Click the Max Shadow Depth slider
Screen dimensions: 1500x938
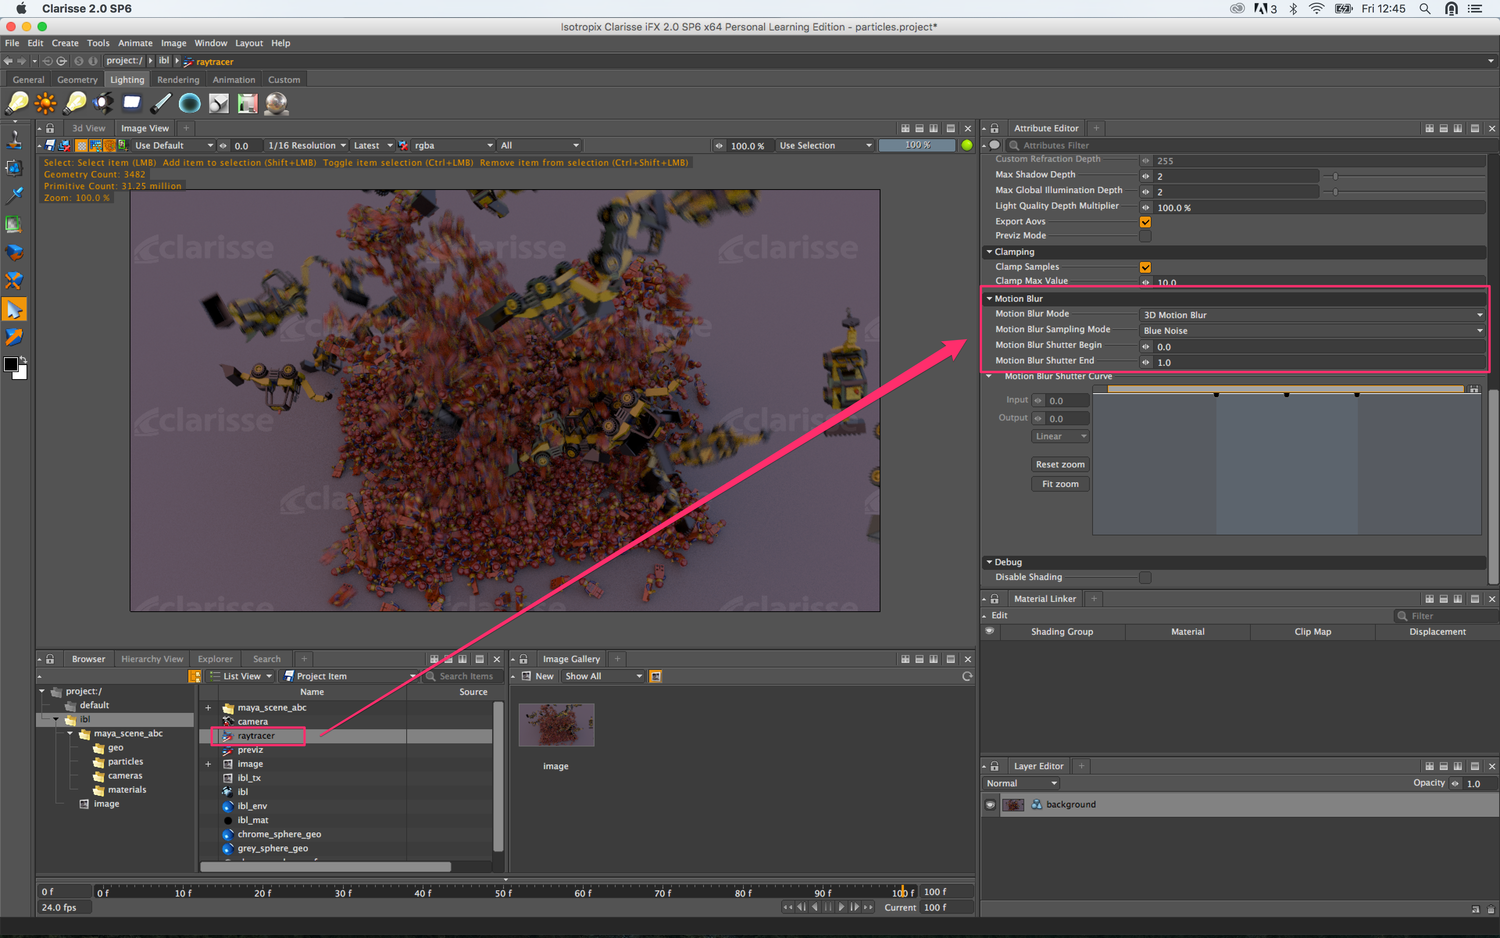tap(1405, 177)
